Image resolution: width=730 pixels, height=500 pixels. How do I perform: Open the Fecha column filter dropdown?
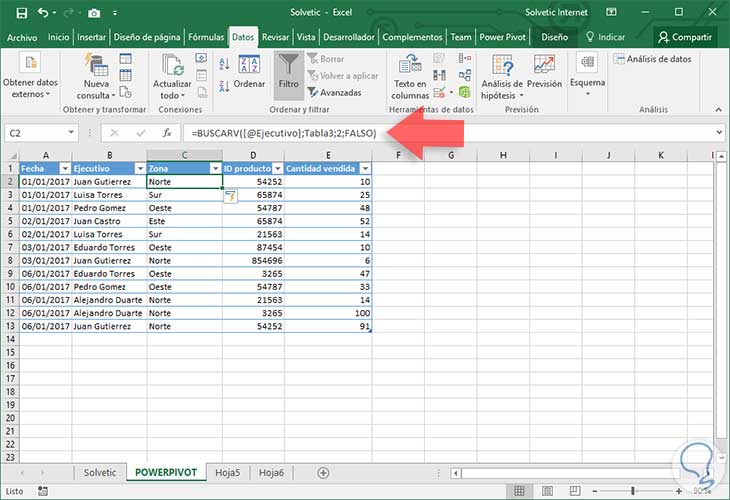65,169
